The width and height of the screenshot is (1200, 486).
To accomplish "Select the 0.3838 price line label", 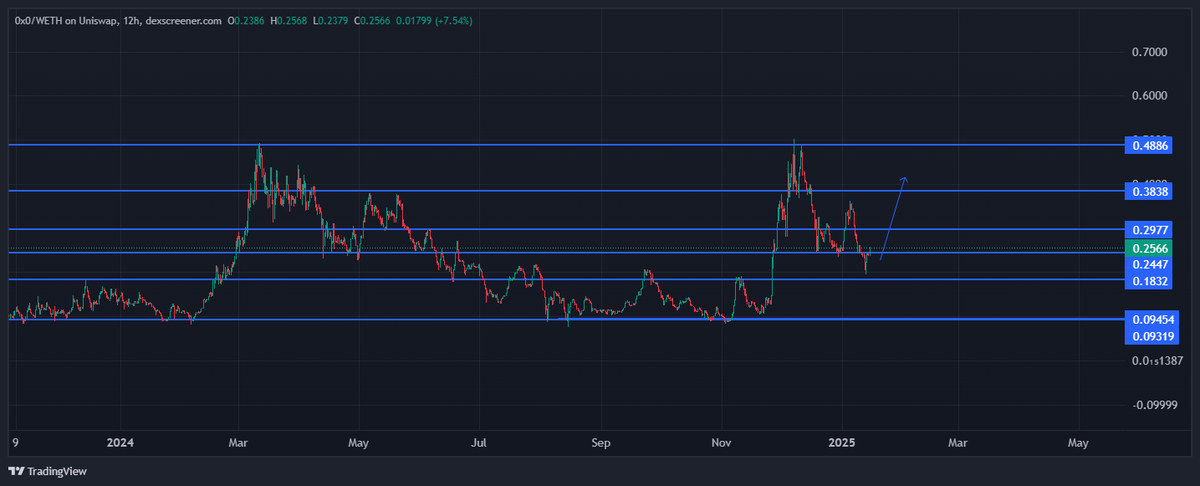I will (1150, 190).
